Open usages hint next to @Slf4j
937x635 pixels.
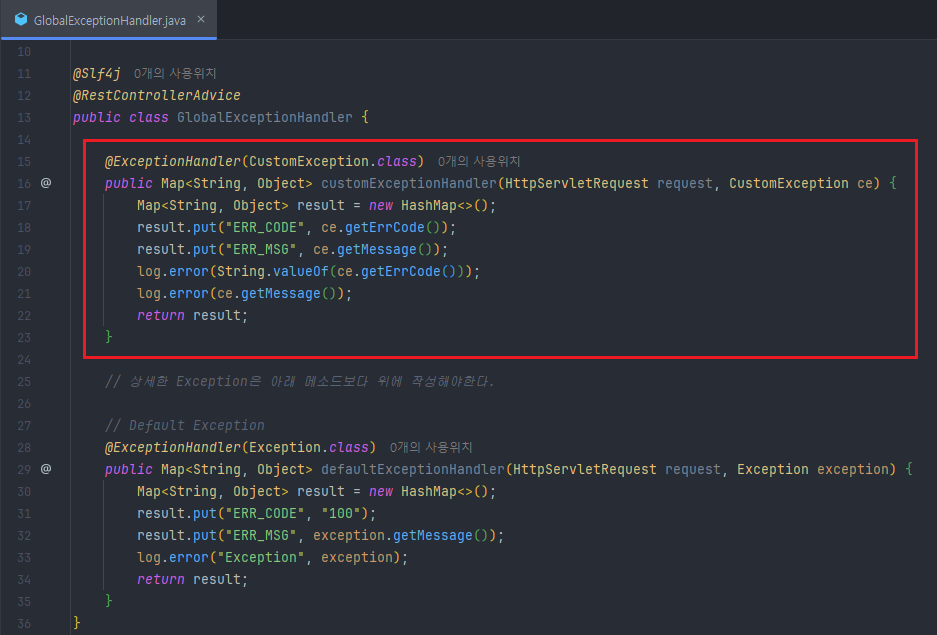(175, 73)
